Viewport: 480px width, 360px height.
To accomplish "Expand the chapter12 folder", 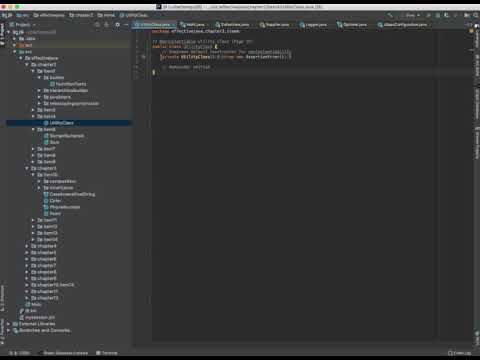I will tap(27, 298).
